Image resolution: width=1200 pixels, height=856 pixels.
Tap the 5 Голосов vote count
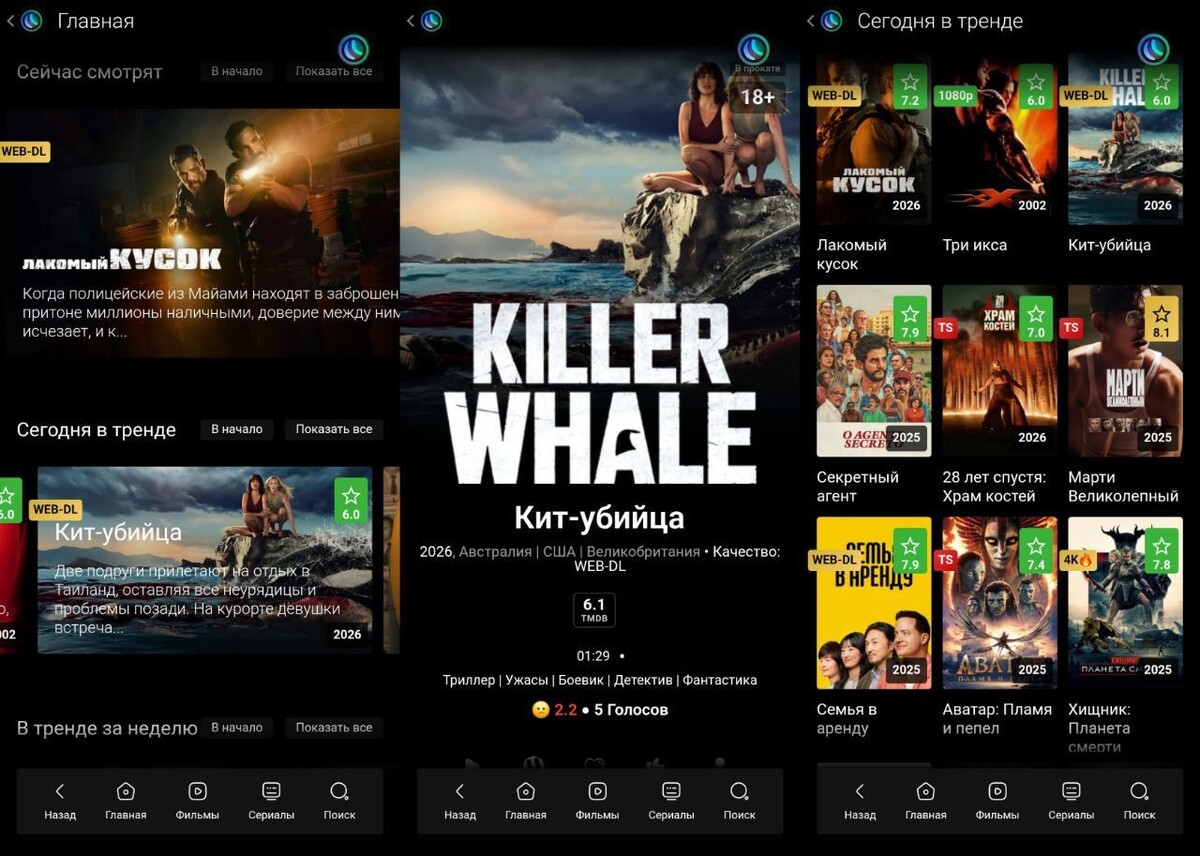pyautogui.click(x=631, y=710)
